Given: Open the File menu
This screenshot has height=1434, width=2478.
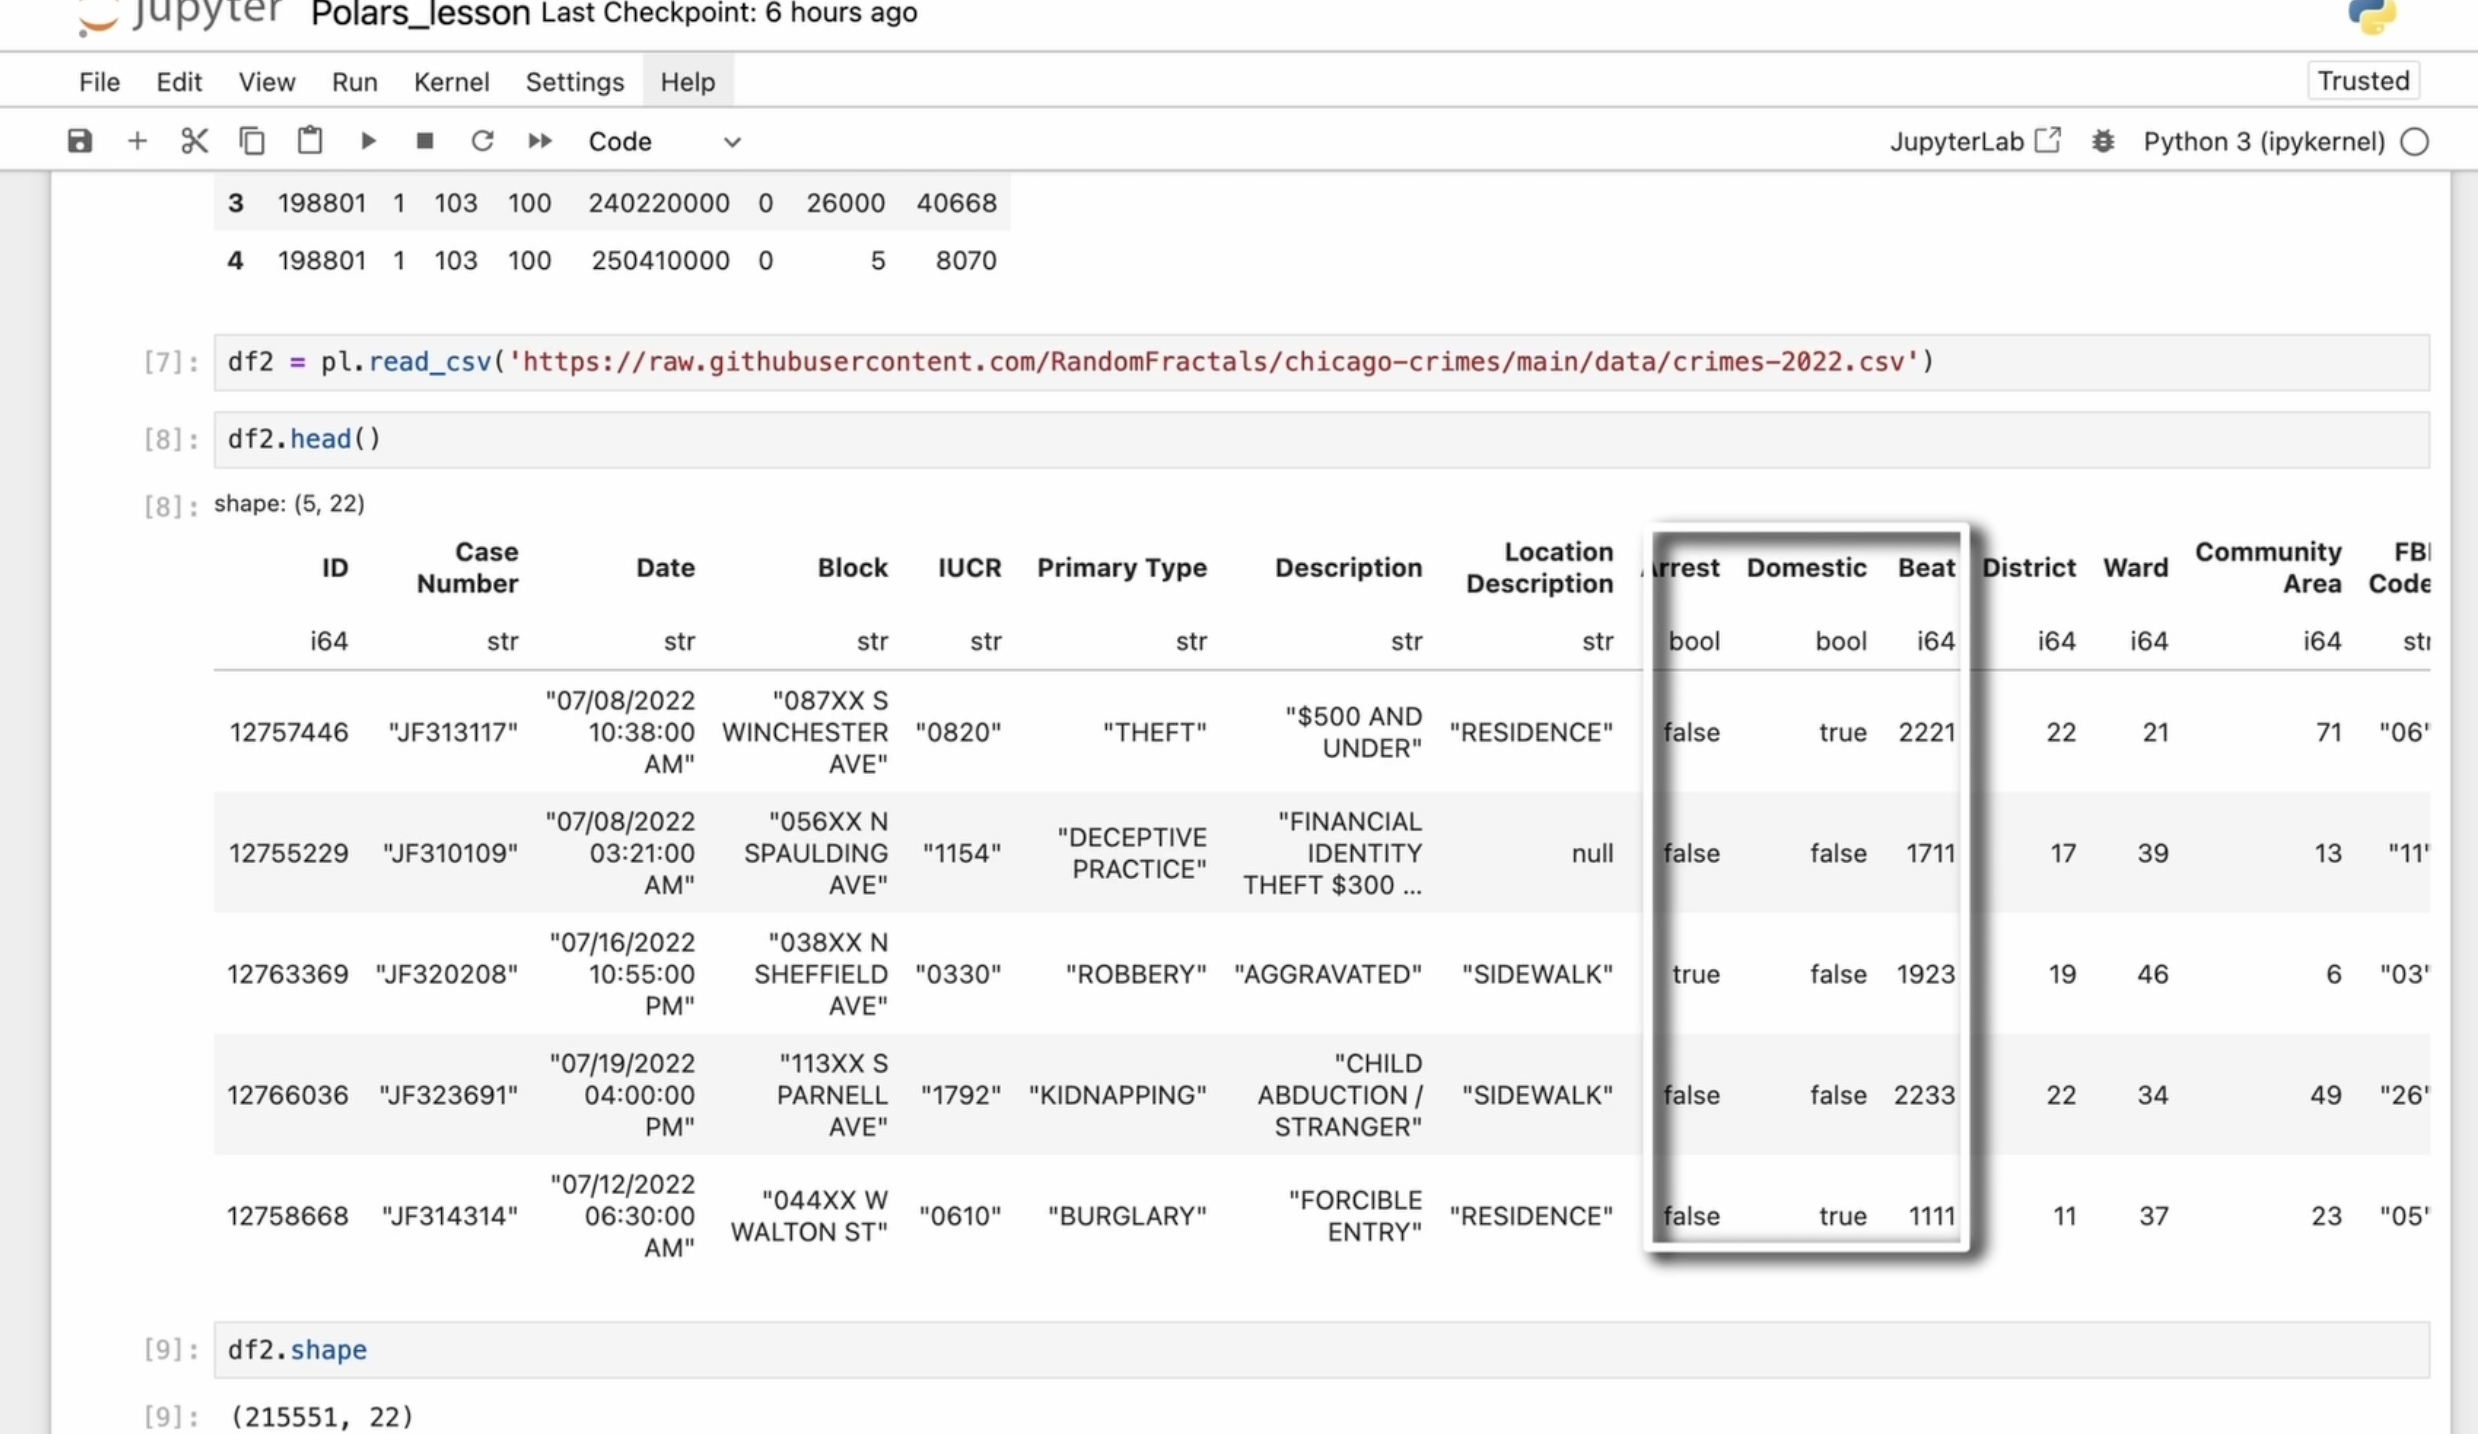Looking at the screenshot, I should point(99,82).
